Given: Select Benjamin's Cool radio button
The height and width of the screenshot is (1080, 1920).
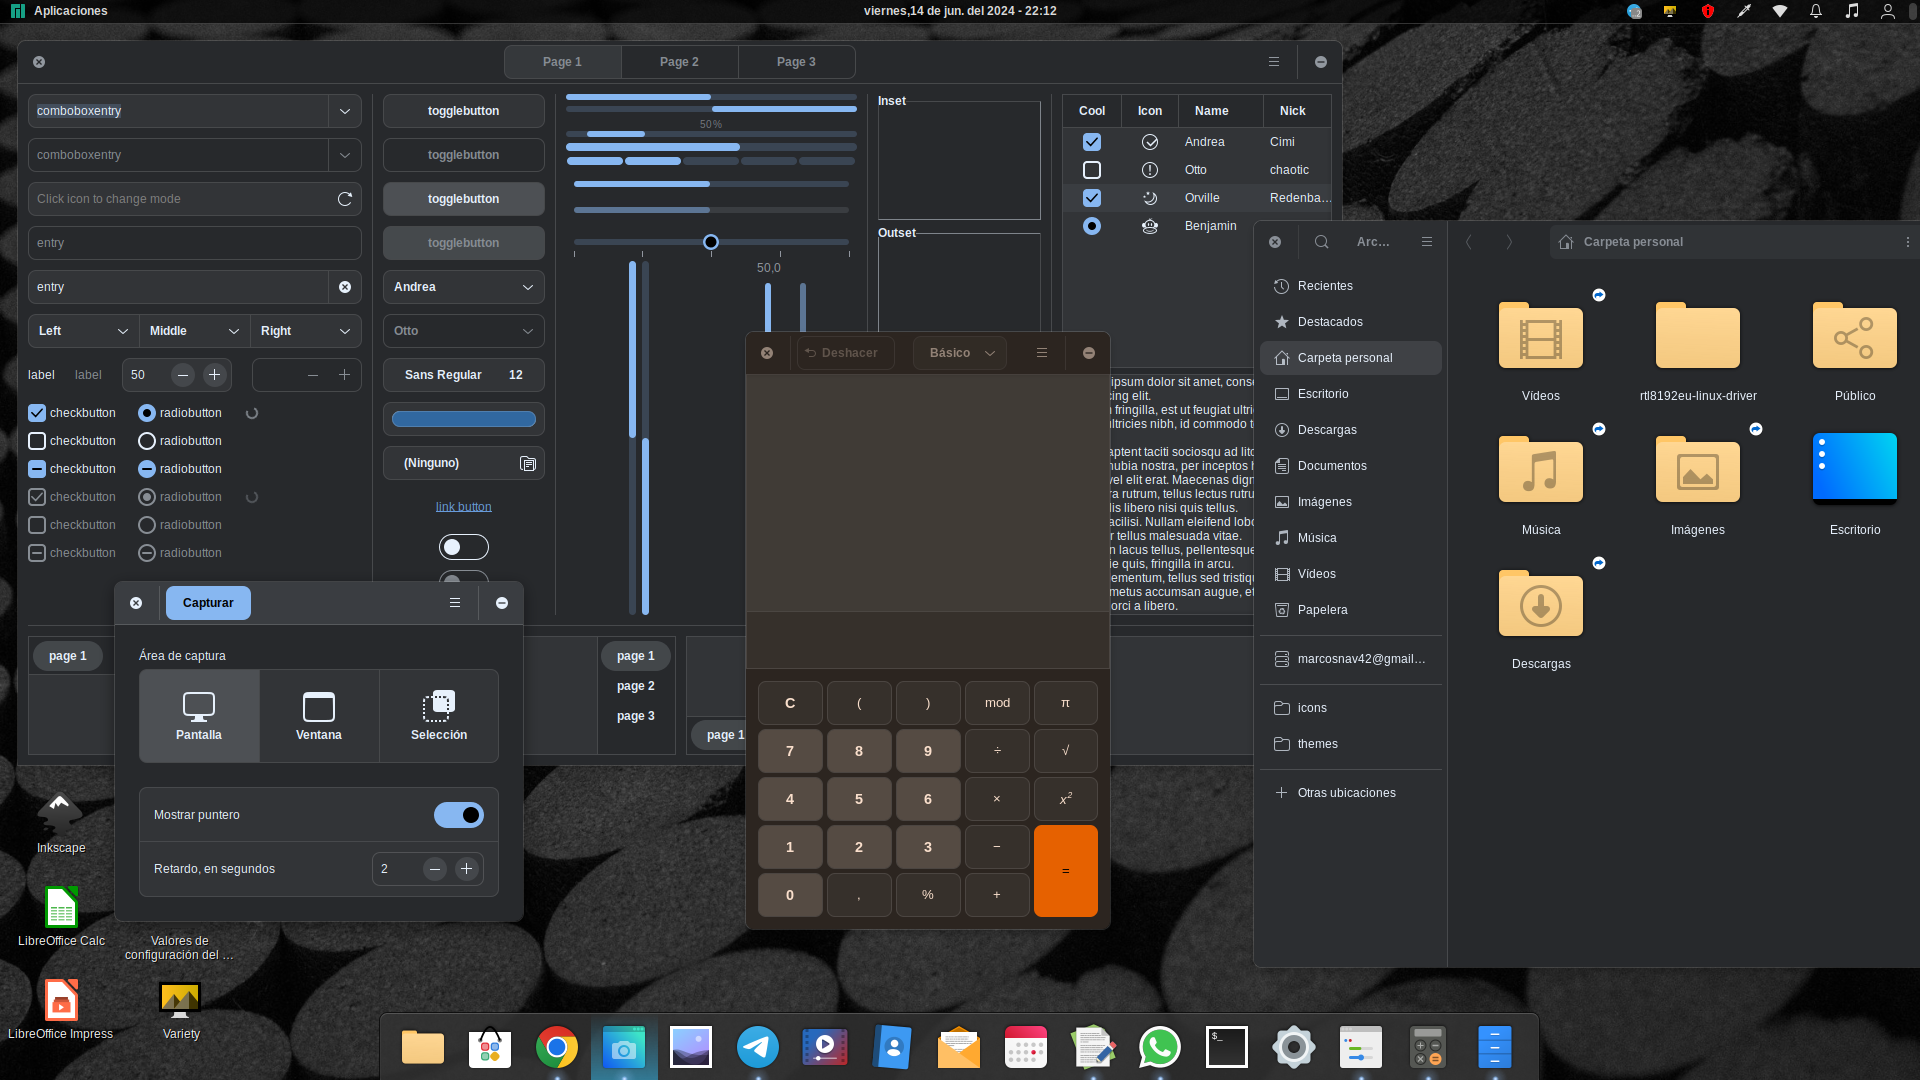Looking at the screenshot, I should pos(1092,226).
